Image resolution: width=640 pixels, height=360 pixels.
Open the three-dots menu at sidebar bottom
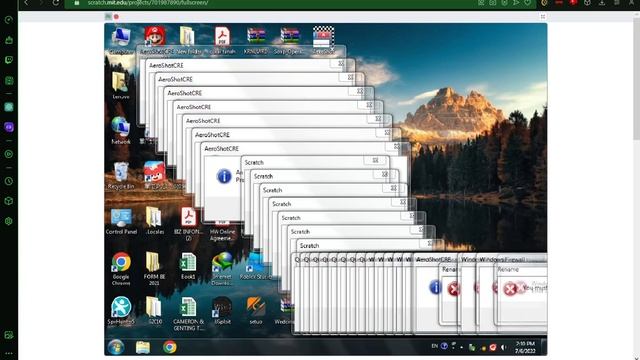pyautogui.click(x=9, y=353)
